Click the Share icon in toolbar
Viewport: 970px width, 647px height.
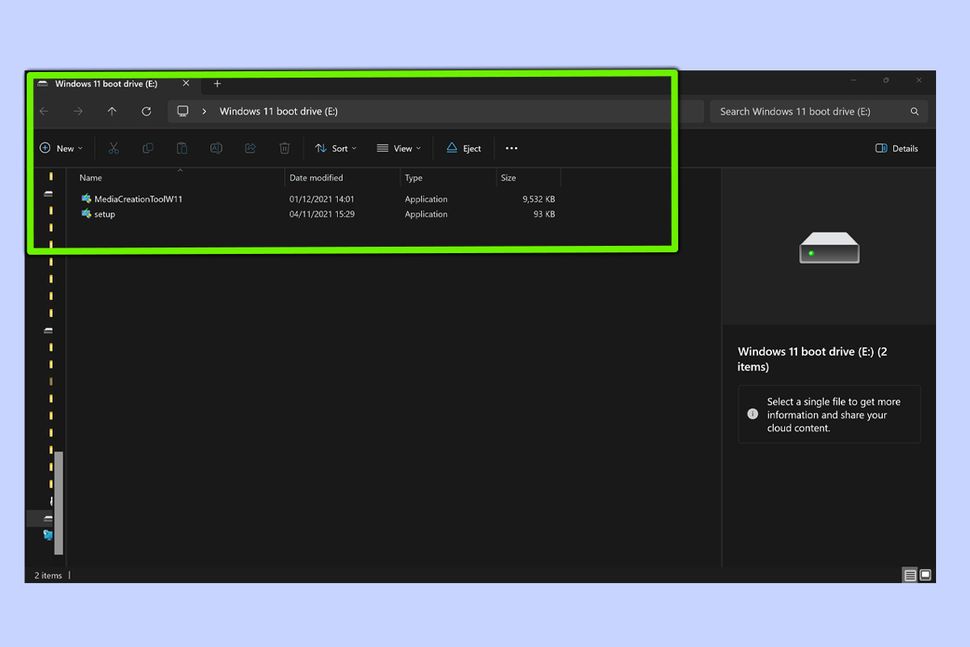click(250, 148)
